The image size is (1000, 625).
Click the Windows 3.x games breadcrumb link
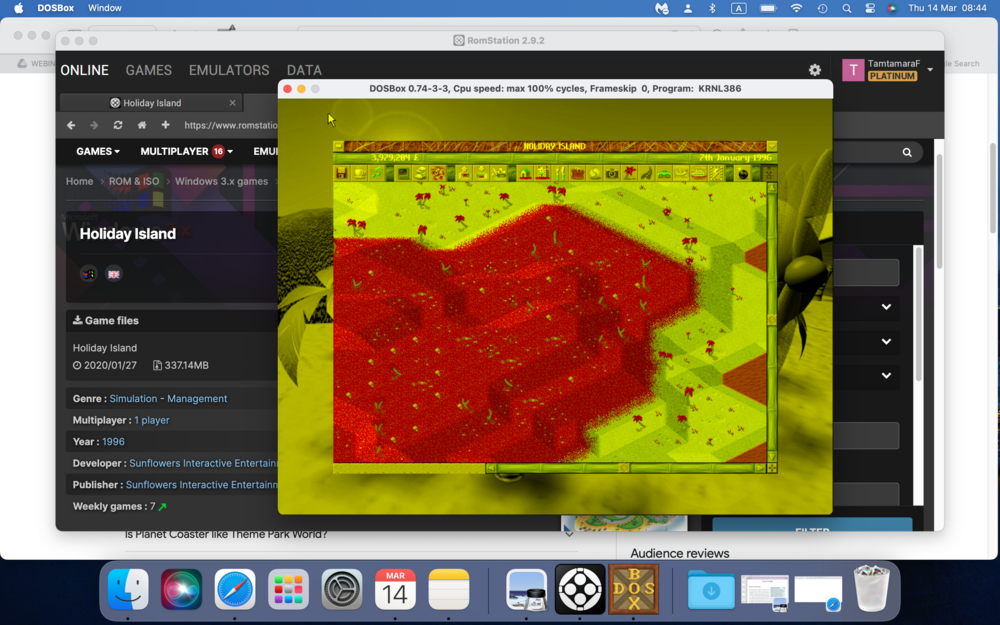(220, 181)
